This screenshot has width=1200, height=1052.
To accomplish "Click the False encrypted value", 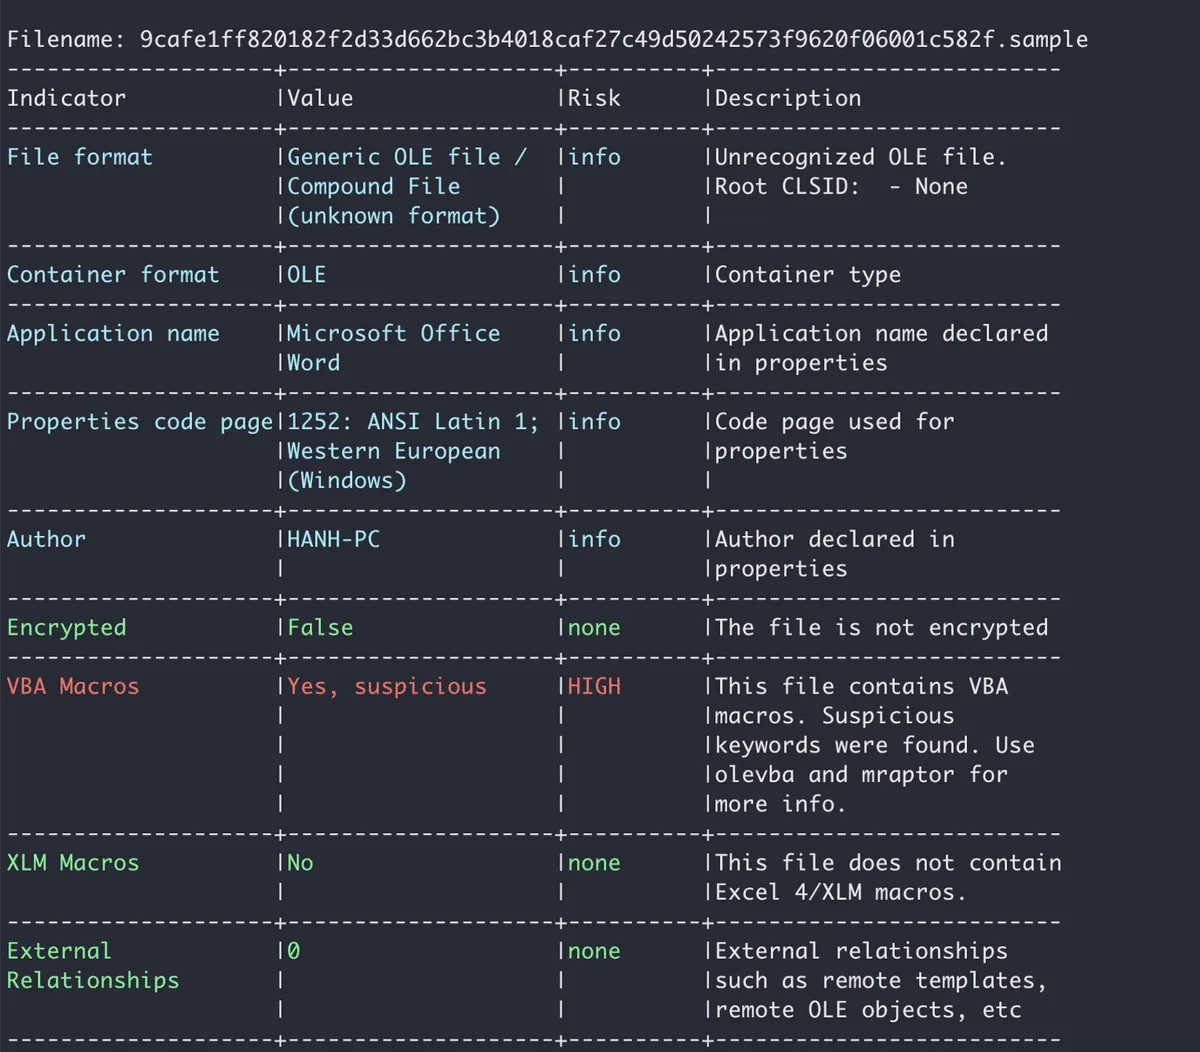I will [x=320, y=628].
